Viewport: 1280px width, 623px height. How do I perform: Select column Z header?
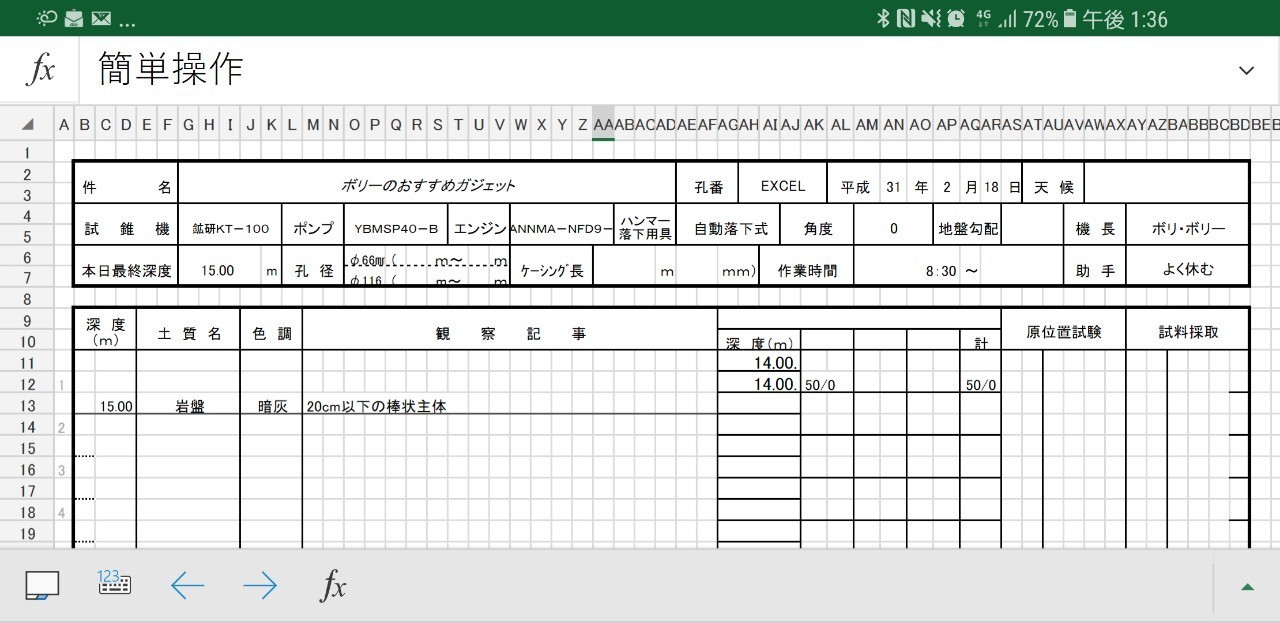[582, 125]
